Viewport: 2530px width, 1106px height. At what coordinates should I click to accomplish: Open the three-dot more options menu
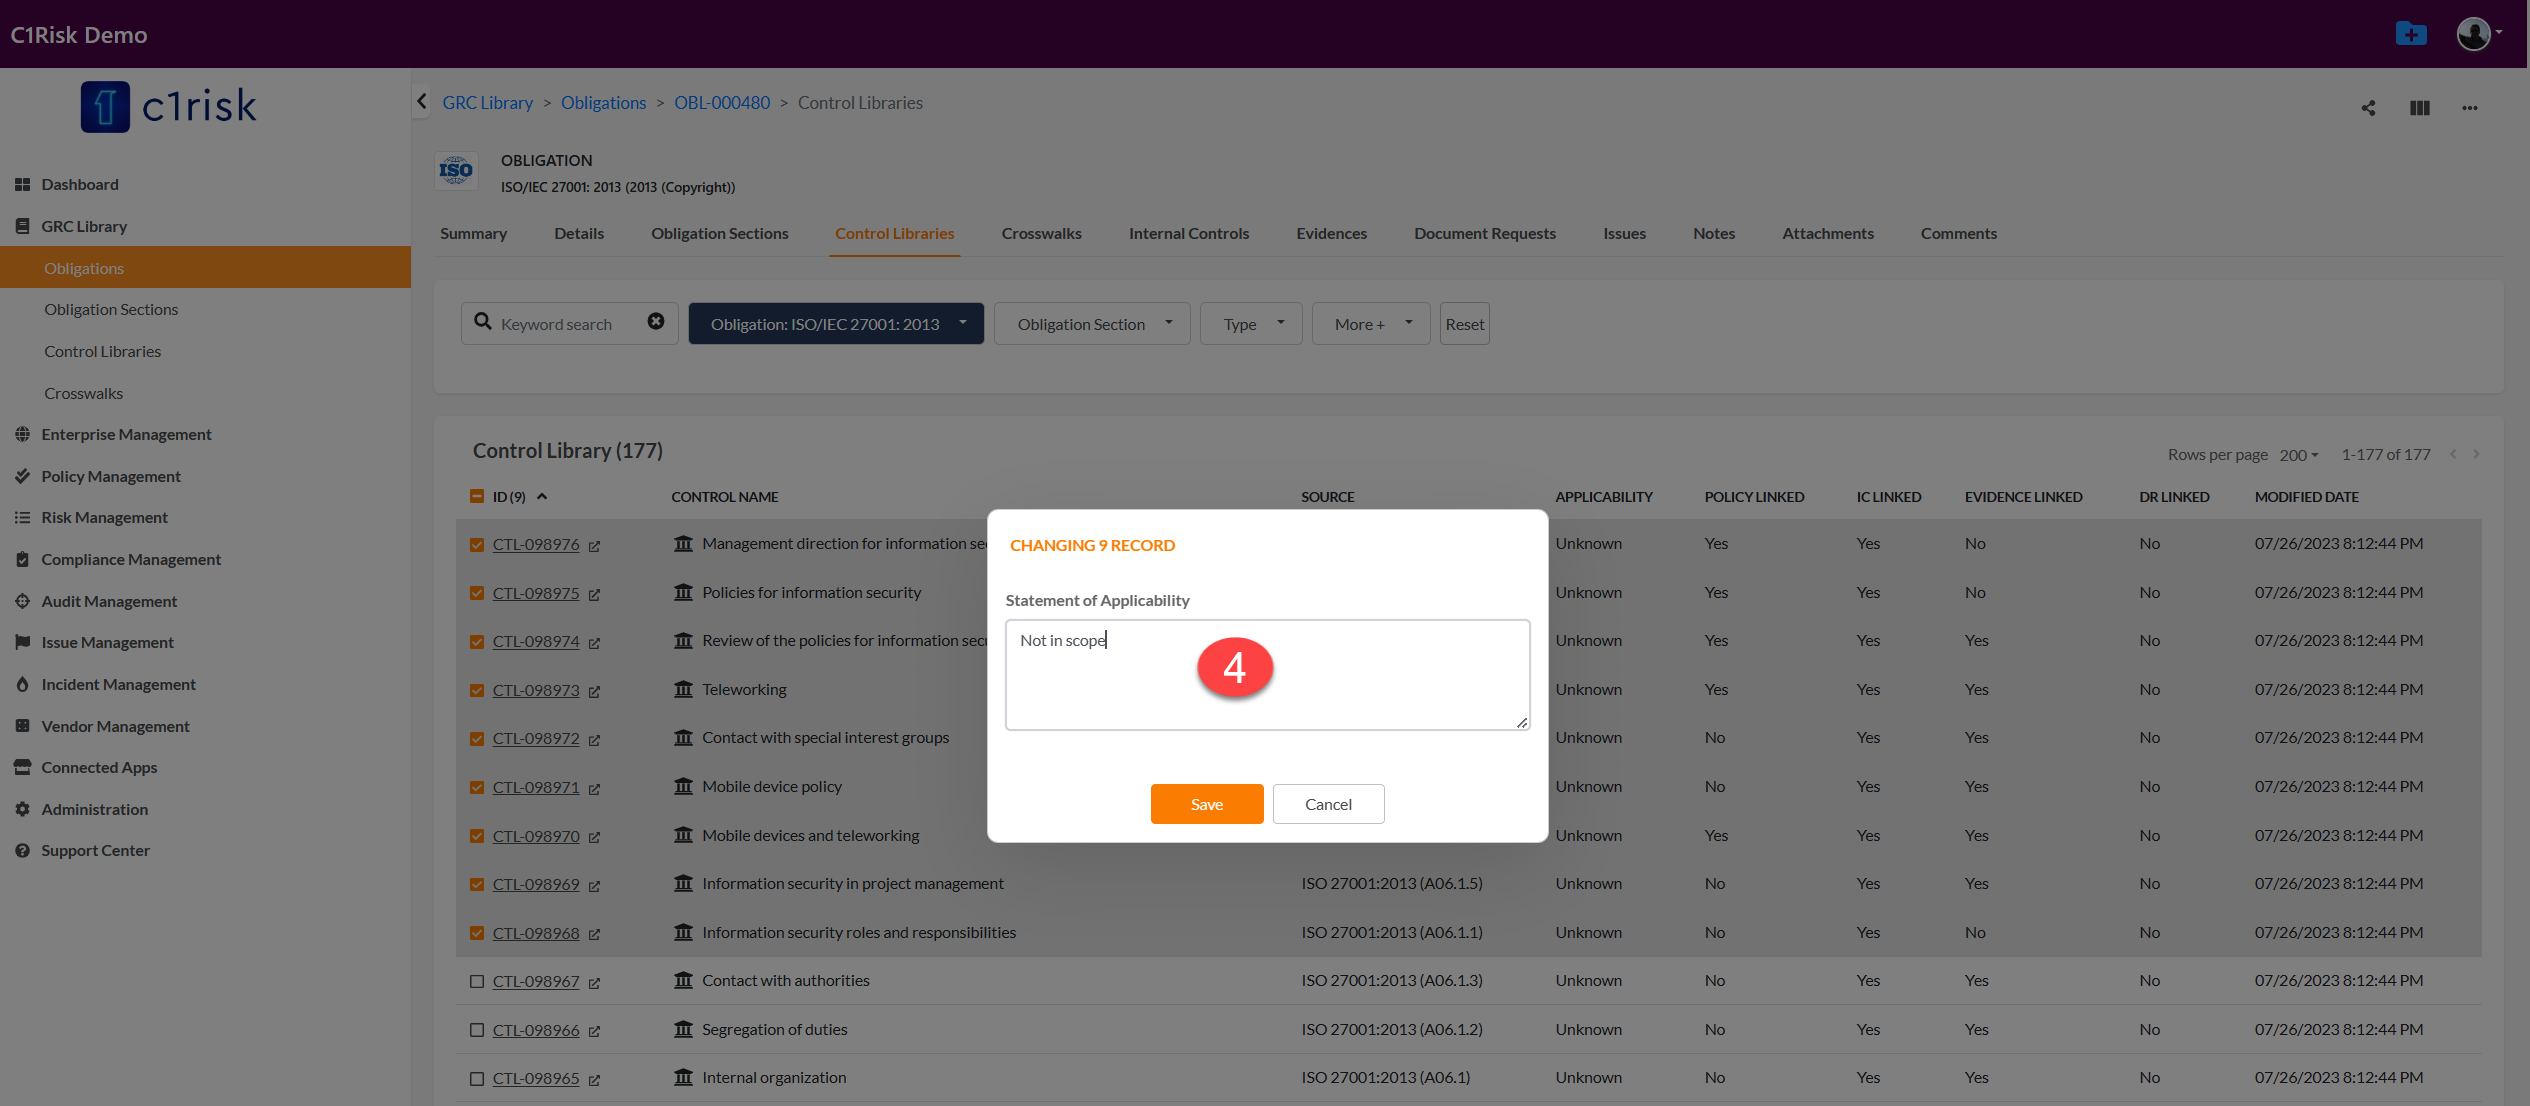(x=2470, y=108)
